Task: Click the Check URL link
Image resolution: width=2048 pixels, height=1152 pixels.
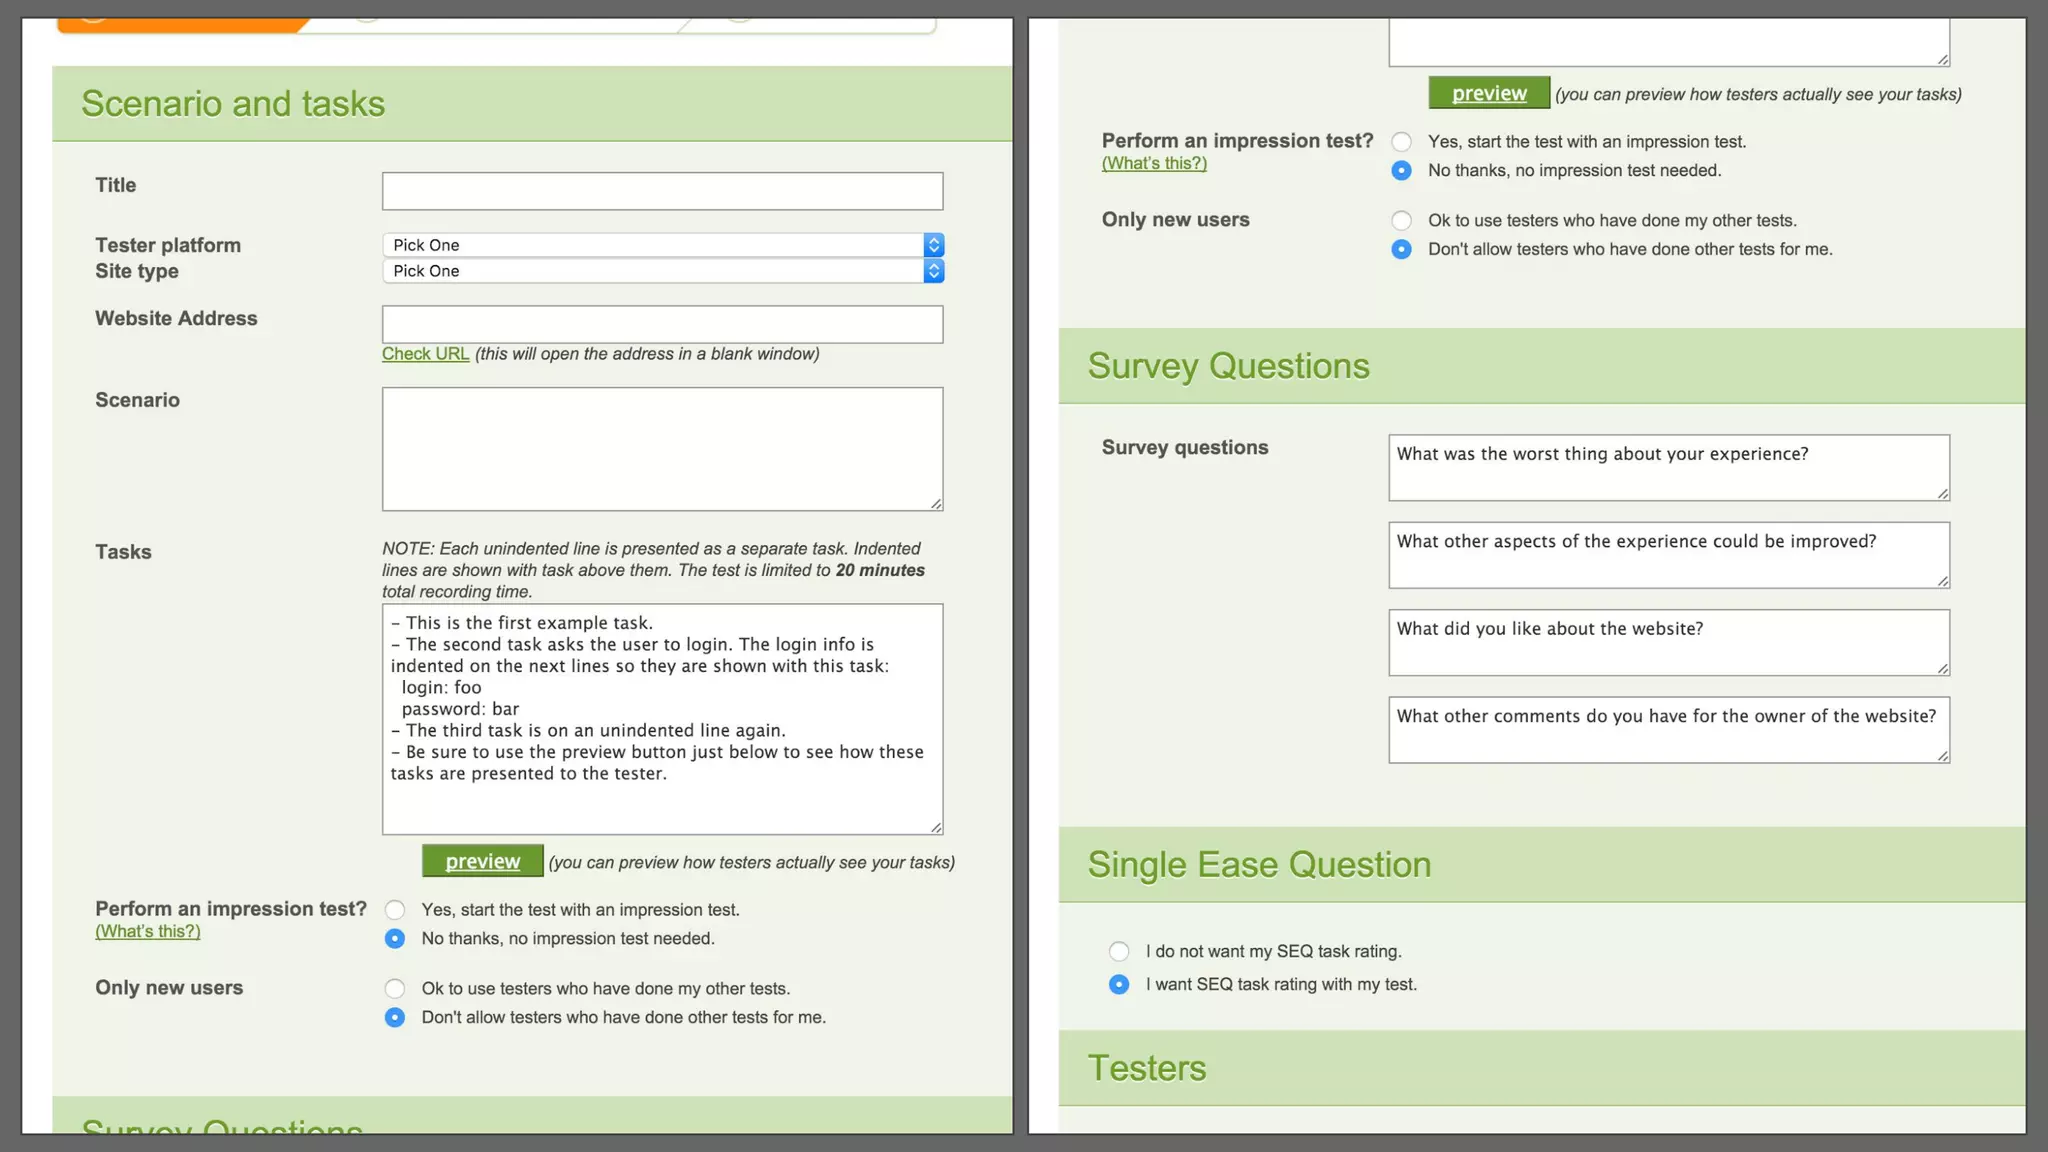Action: click(425, 354)
